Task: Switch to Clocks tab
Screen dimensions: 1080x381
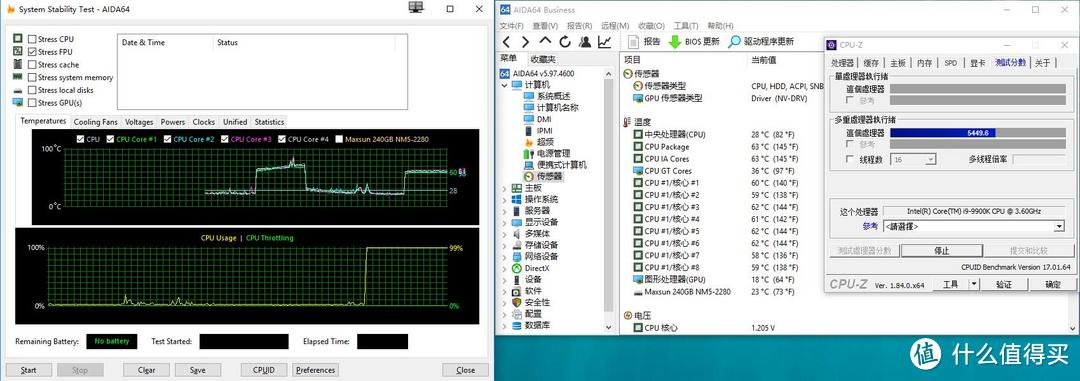Action: (x=204, y=122)
